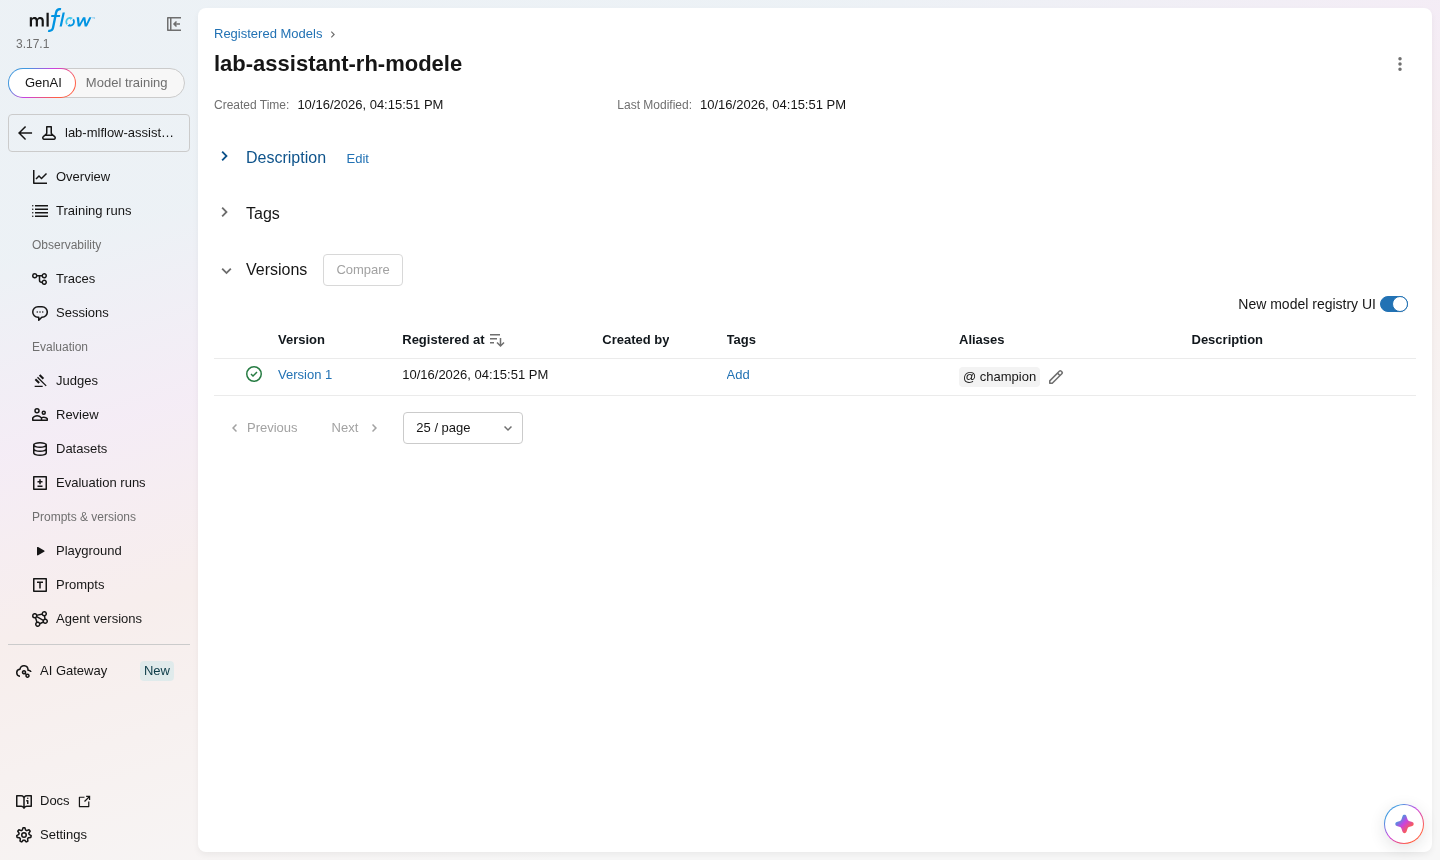Collapse the Versions section

(x=226, y=270)
